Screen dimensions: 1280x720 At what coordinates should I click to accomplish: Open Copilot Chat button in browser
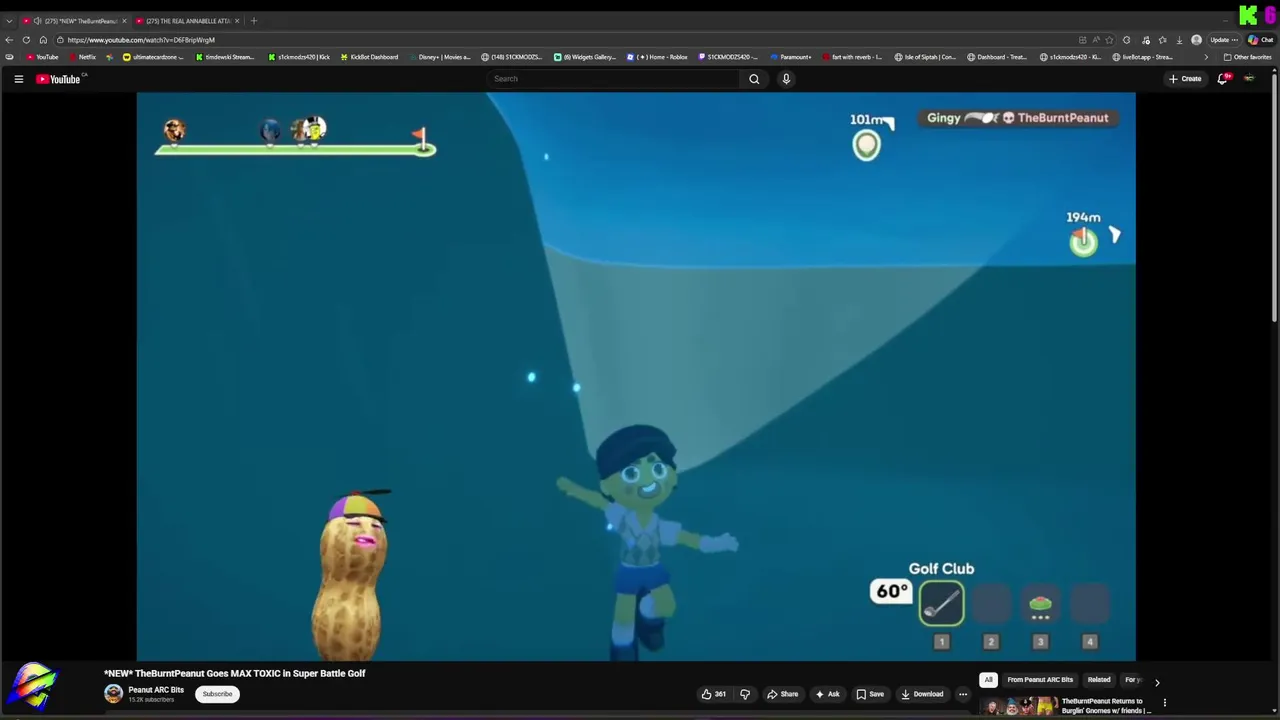coord(1260,40)
